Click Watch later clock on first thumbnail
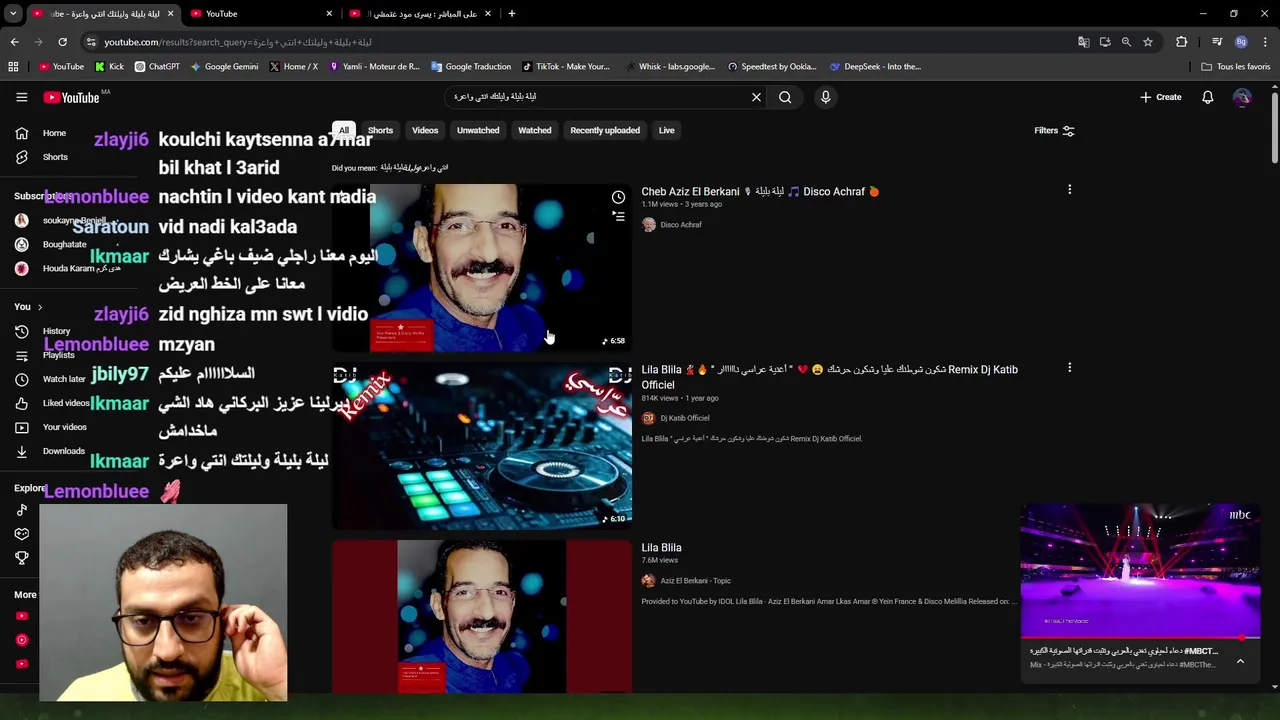Viewport: 1280px width, 720px height. point(618,197)
